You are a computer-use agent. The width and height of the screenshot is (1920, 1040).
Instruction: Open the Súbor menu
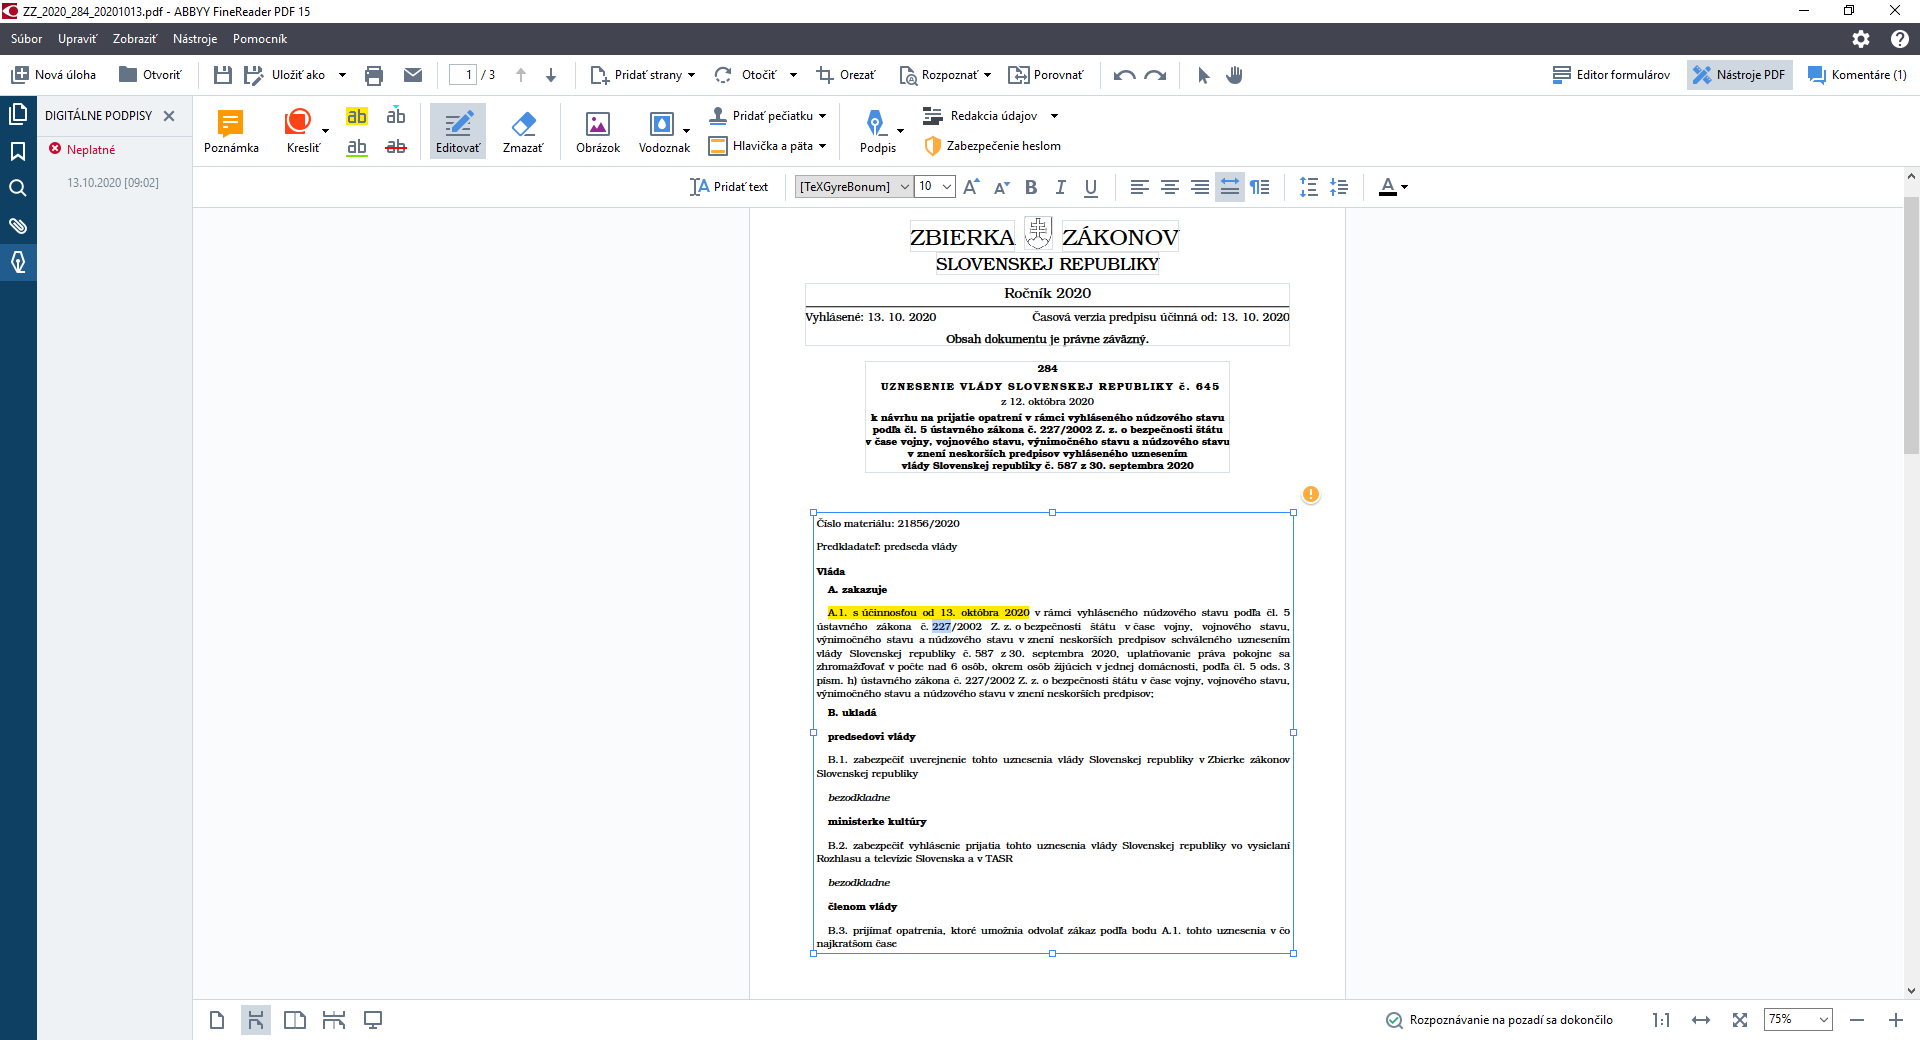point(27,39)
